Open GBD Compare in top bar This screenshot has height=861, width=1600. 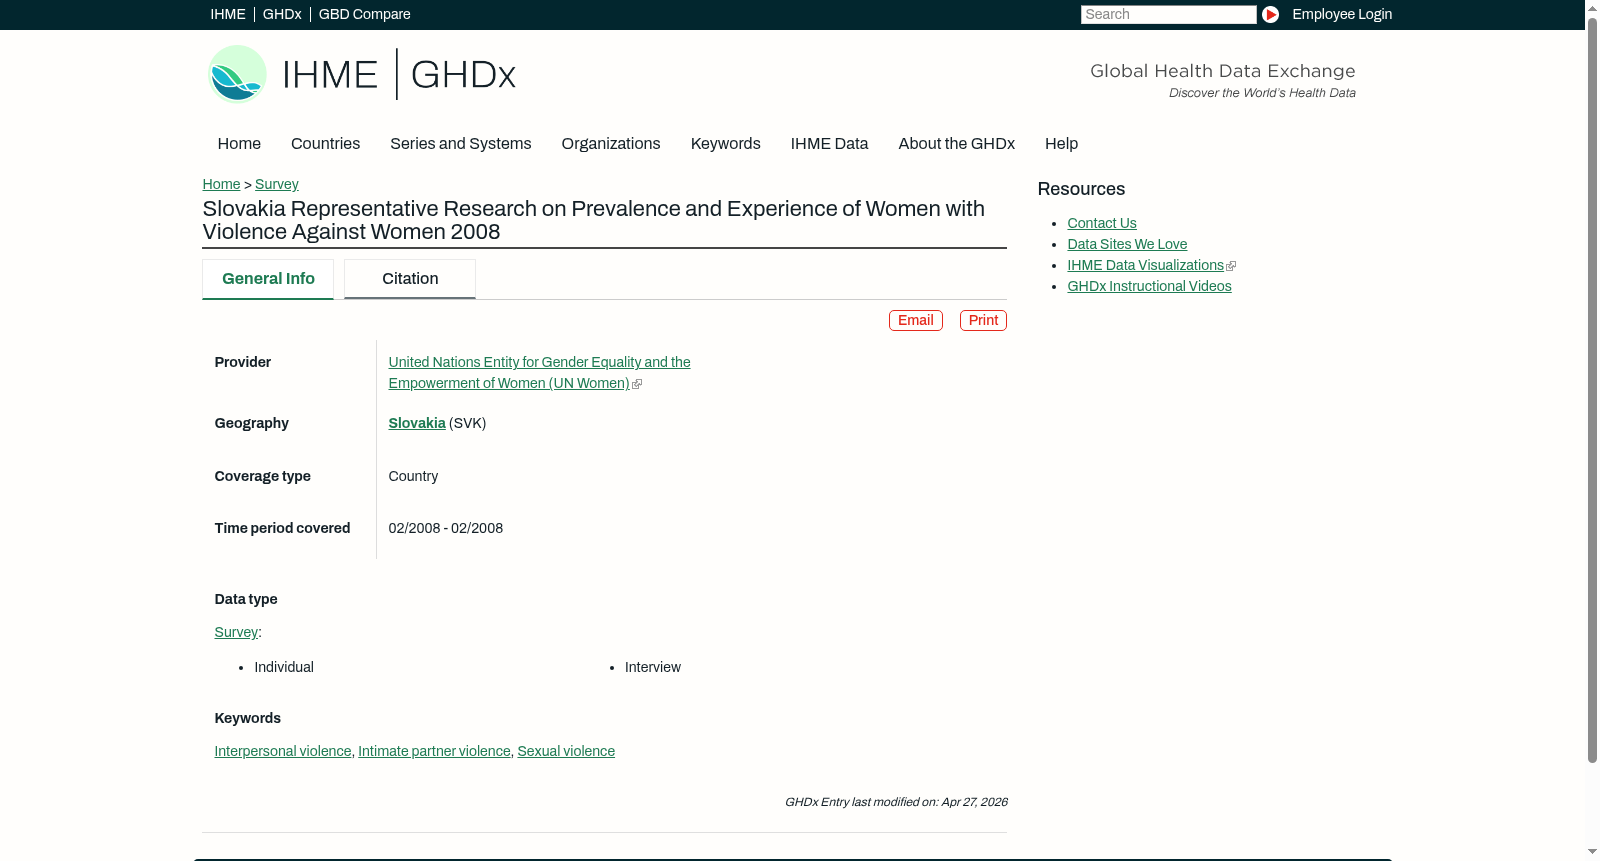pos(364,14)
